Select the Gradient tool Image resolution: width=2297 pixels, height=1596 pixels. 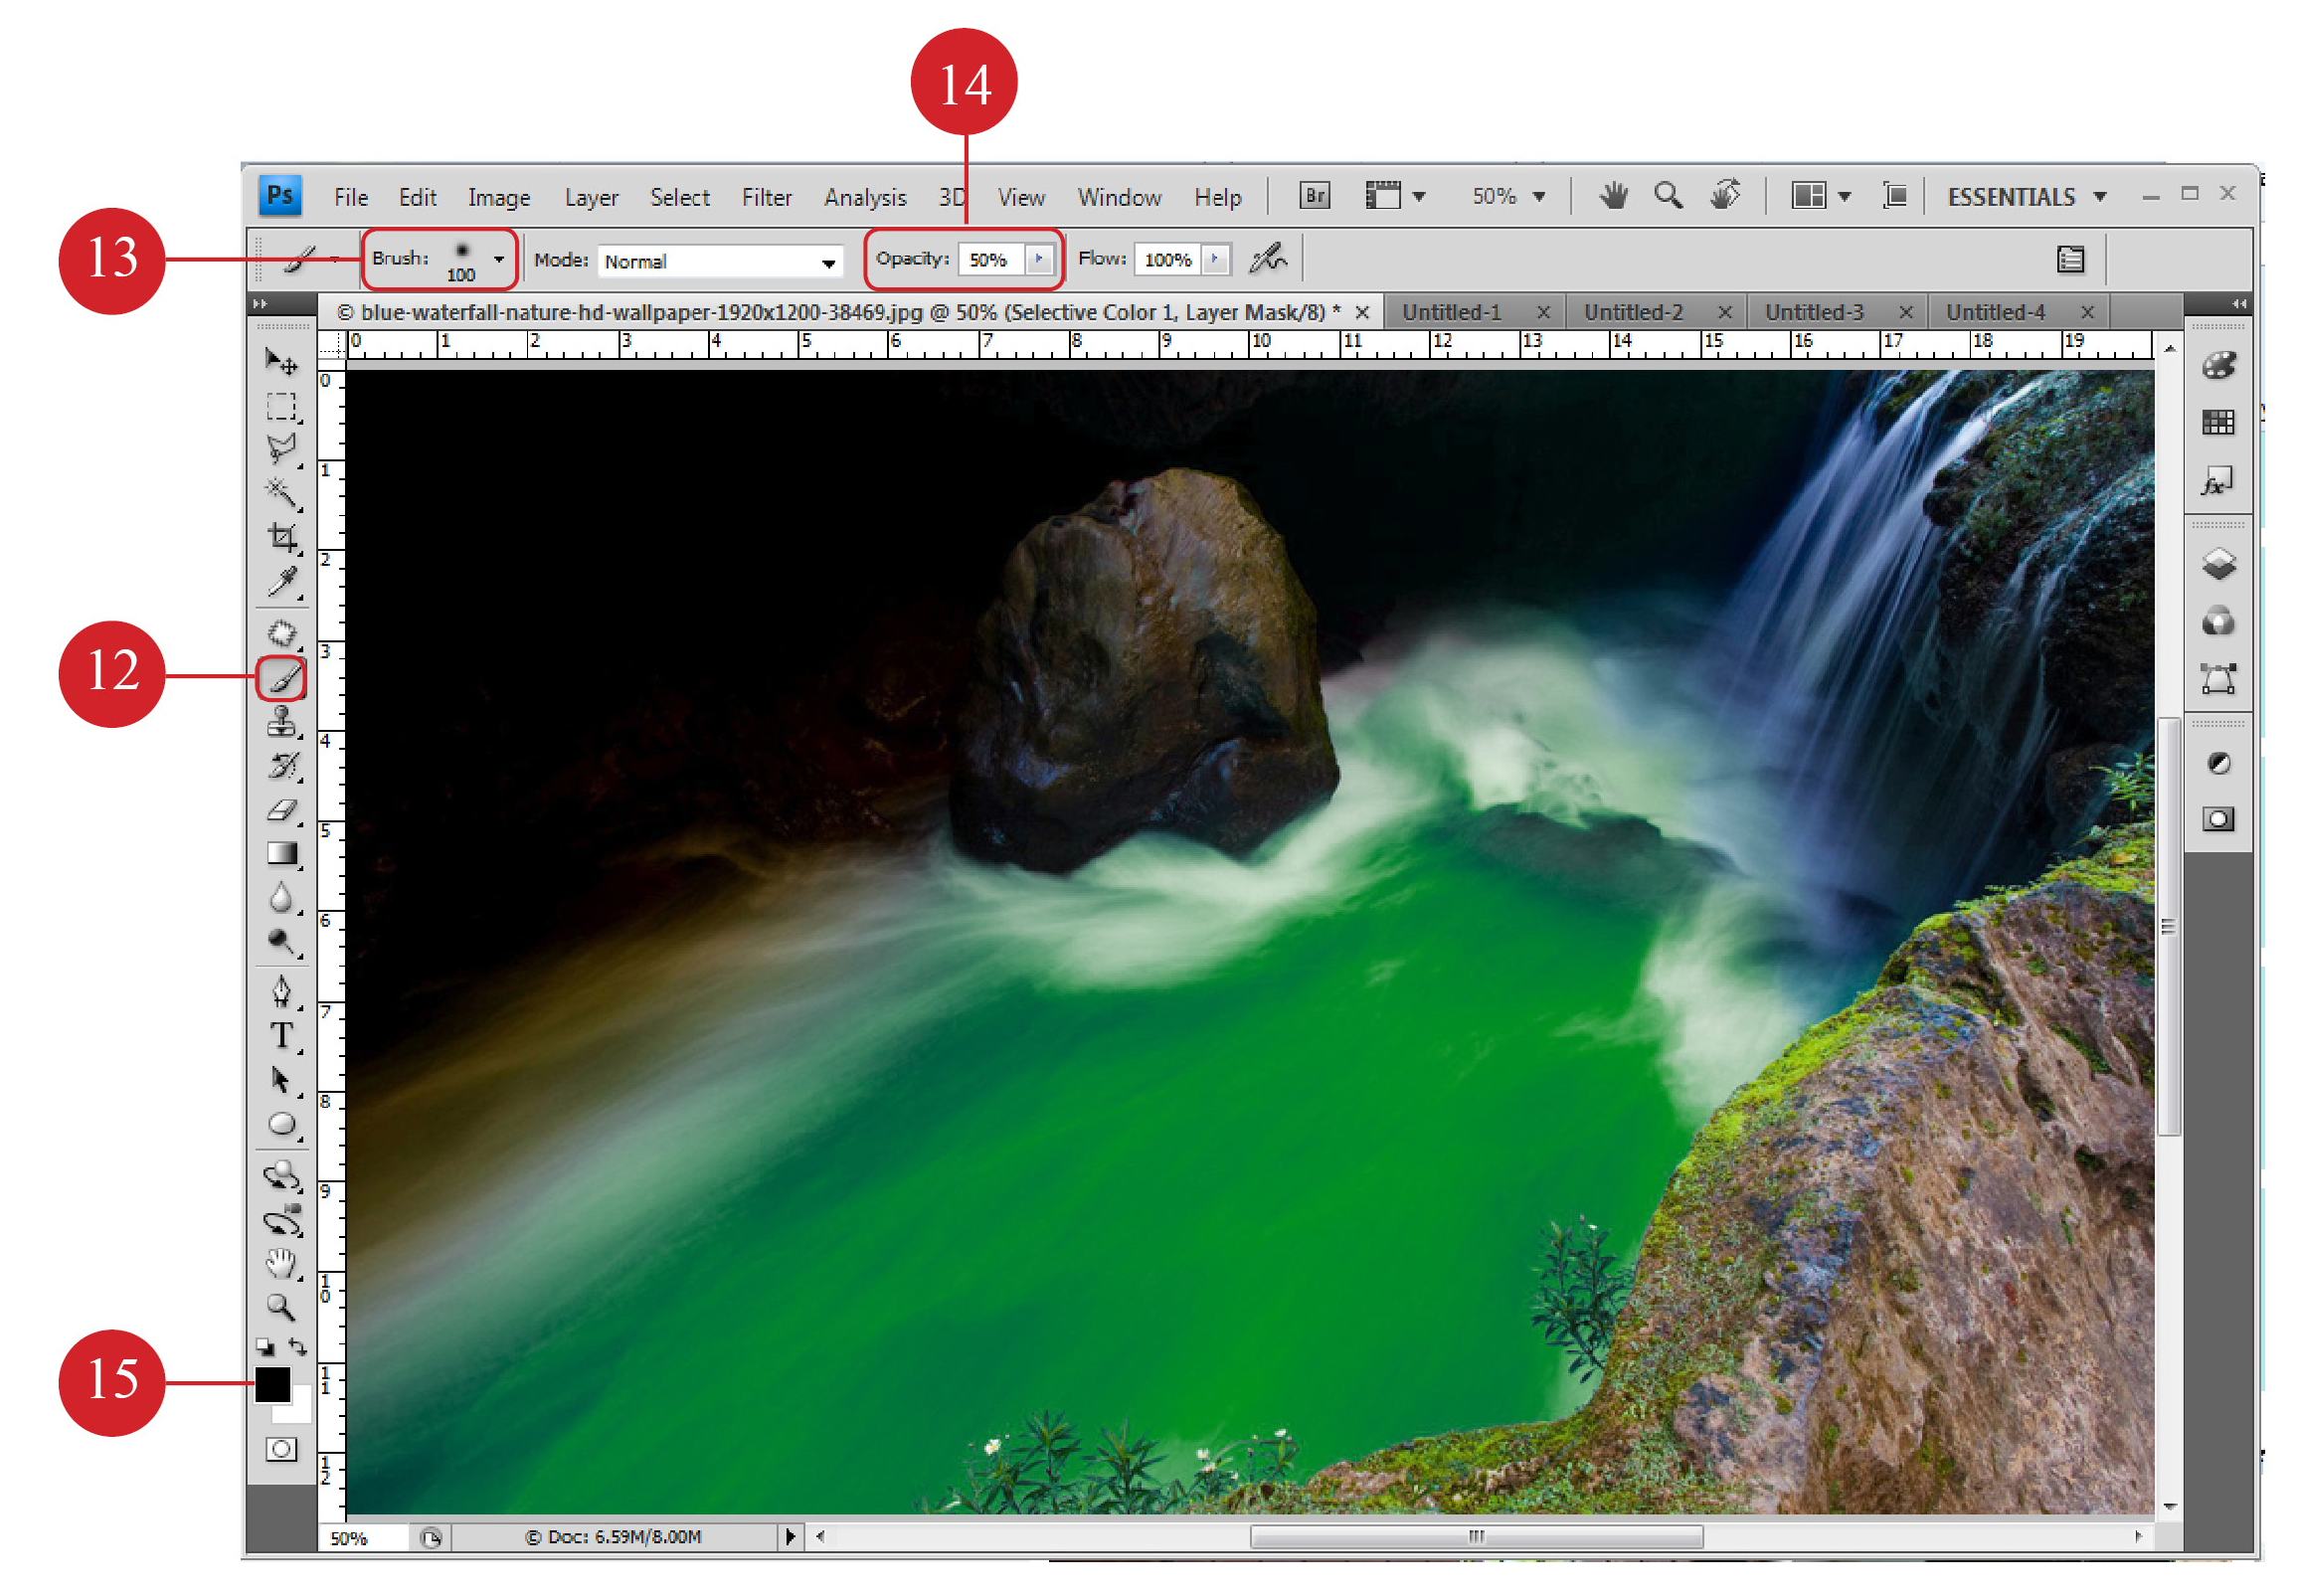coord(282,854)
